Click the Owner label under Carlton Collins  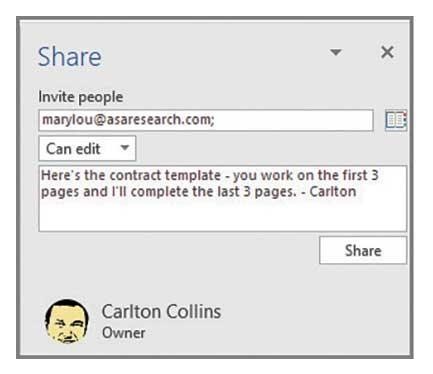click(x=124, y=333)
